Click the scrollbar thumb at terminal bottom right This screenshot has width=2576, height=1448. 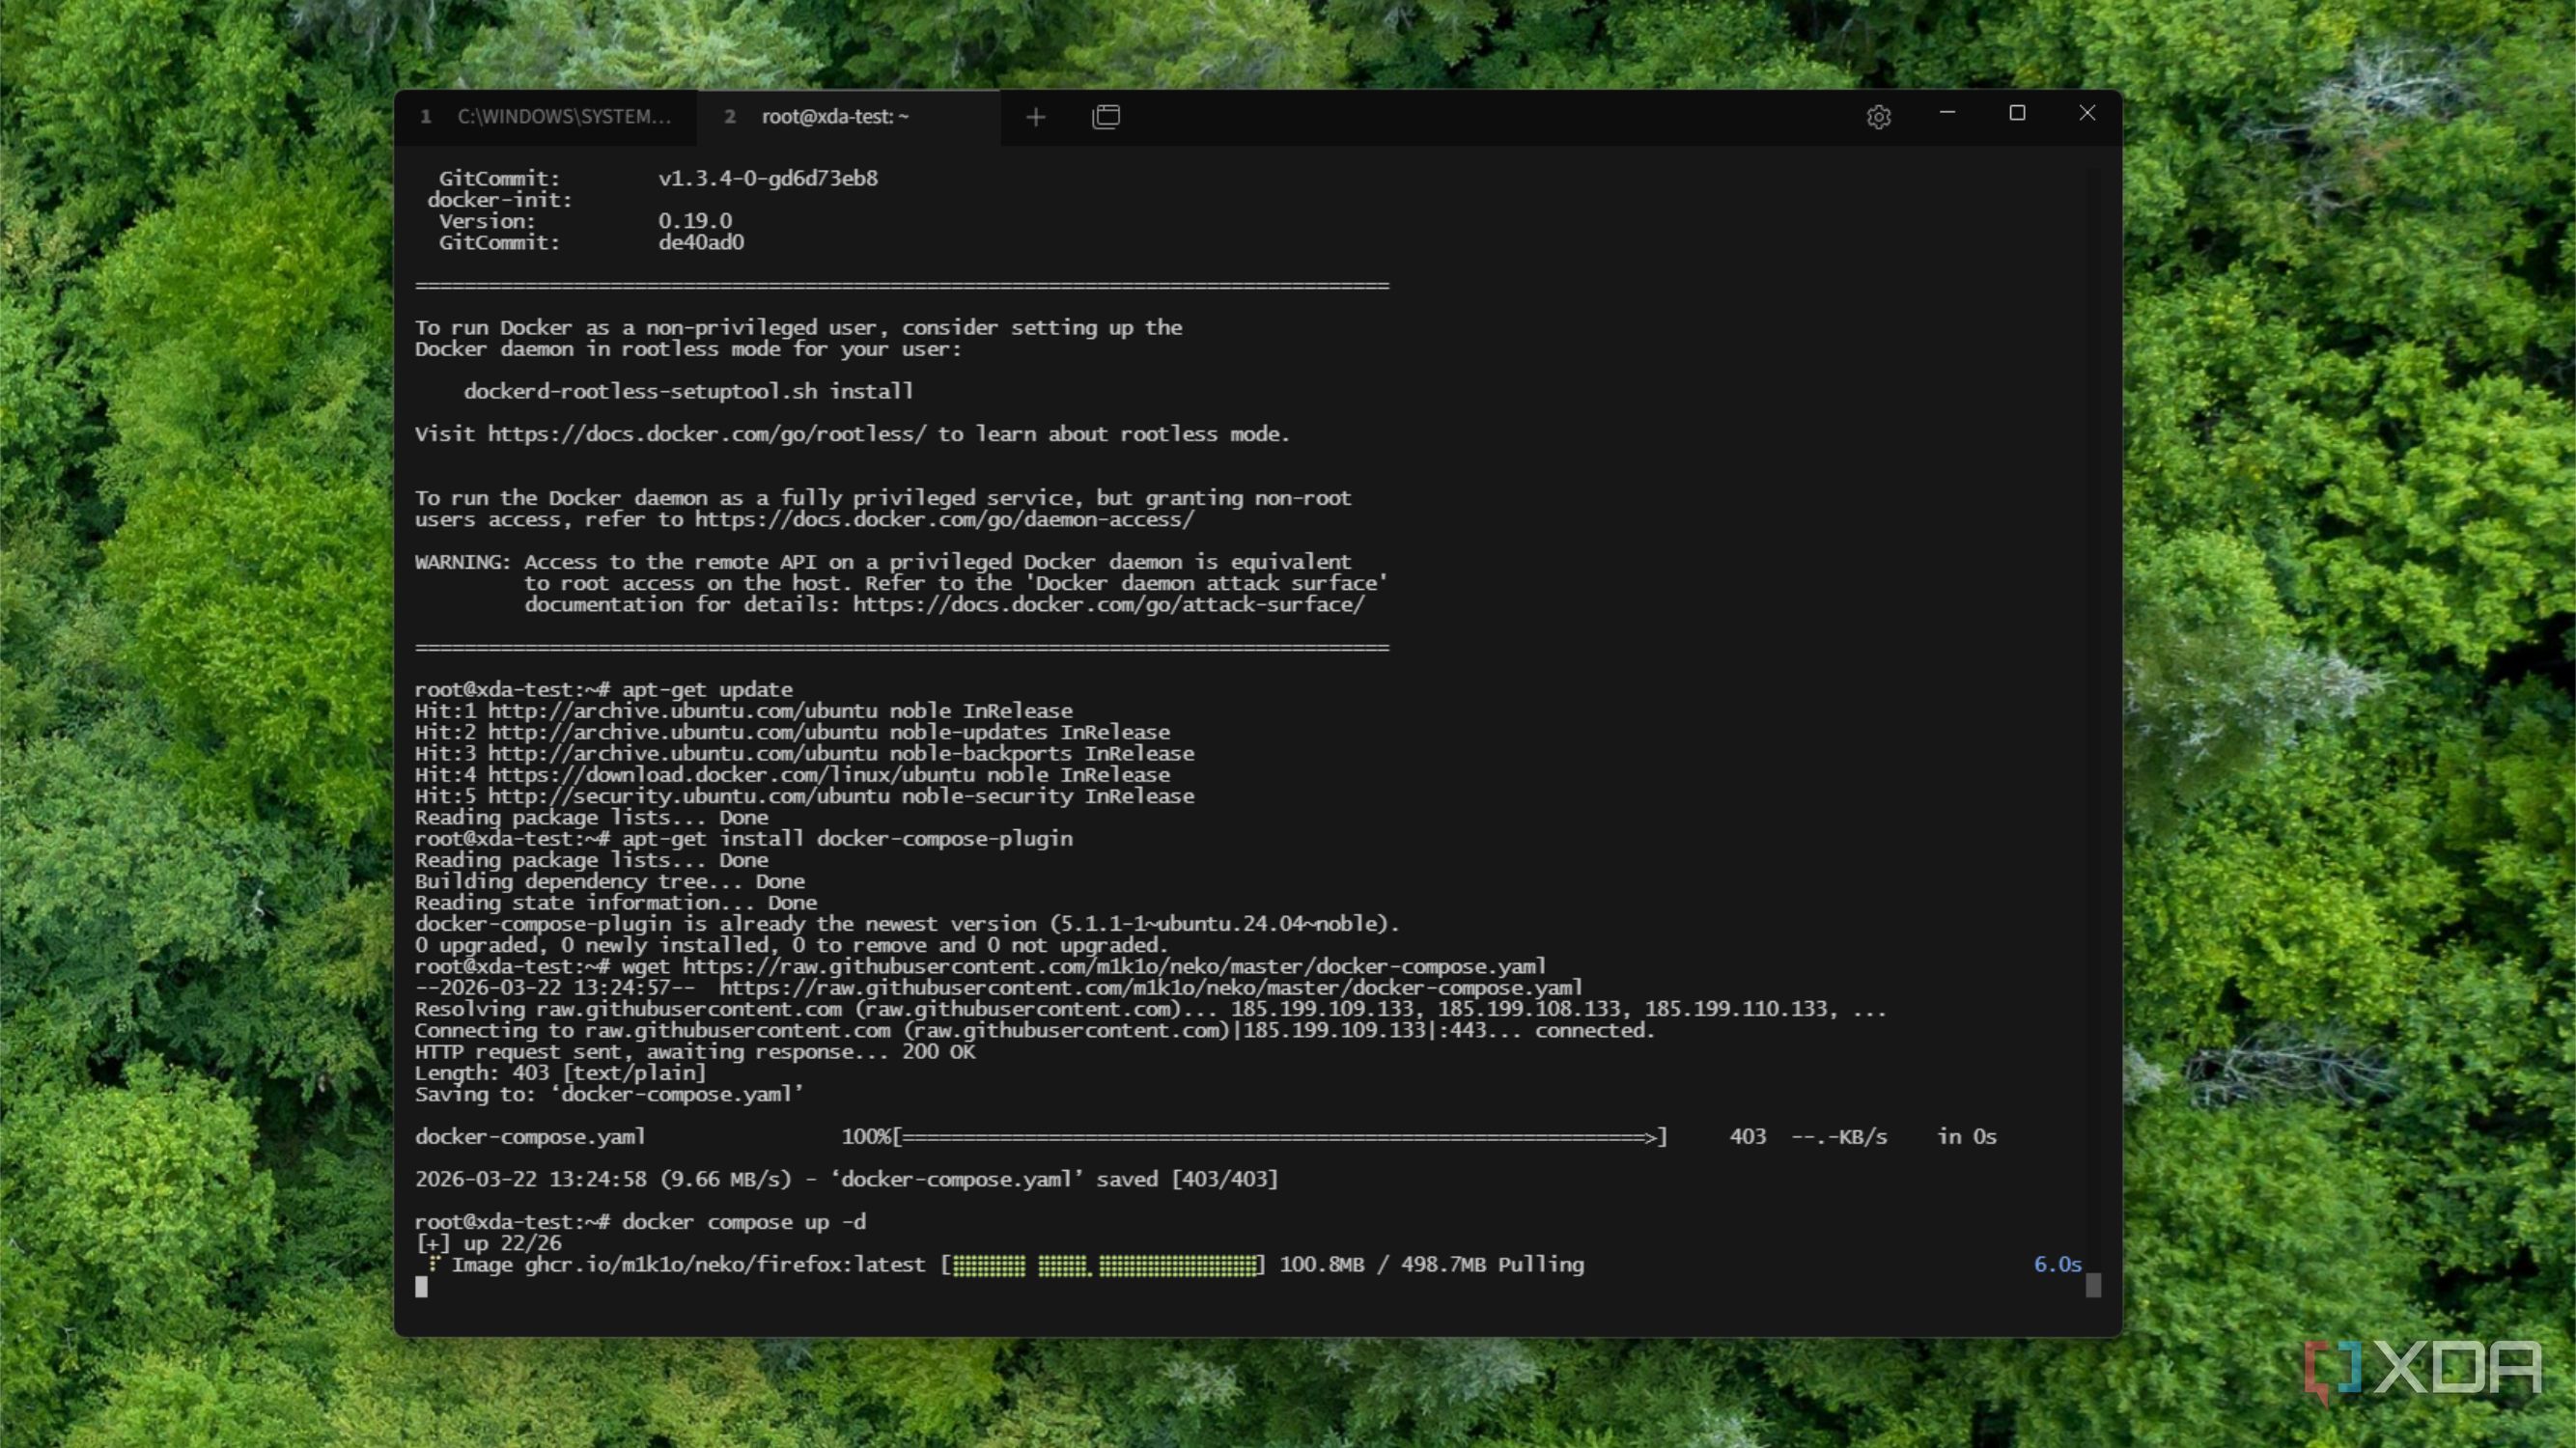click(2093, 1285)
